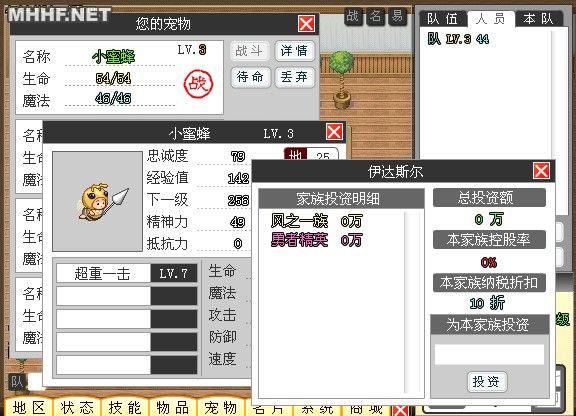Close the 小蜜蜂 detail window

click(x=334, y=132)
